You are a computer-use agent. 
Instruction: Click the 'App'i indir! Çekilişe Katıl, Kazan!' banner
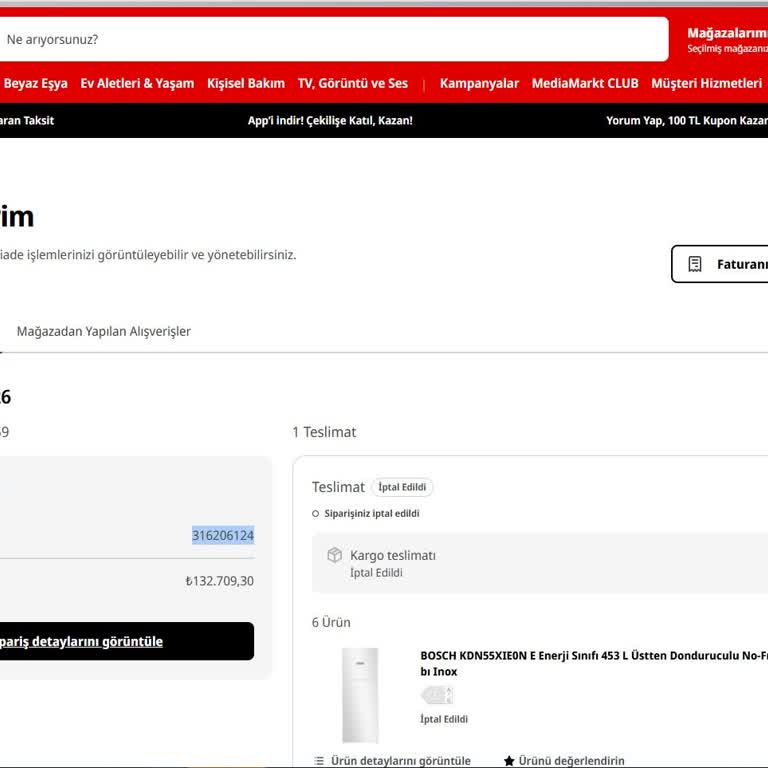point(330,120)
